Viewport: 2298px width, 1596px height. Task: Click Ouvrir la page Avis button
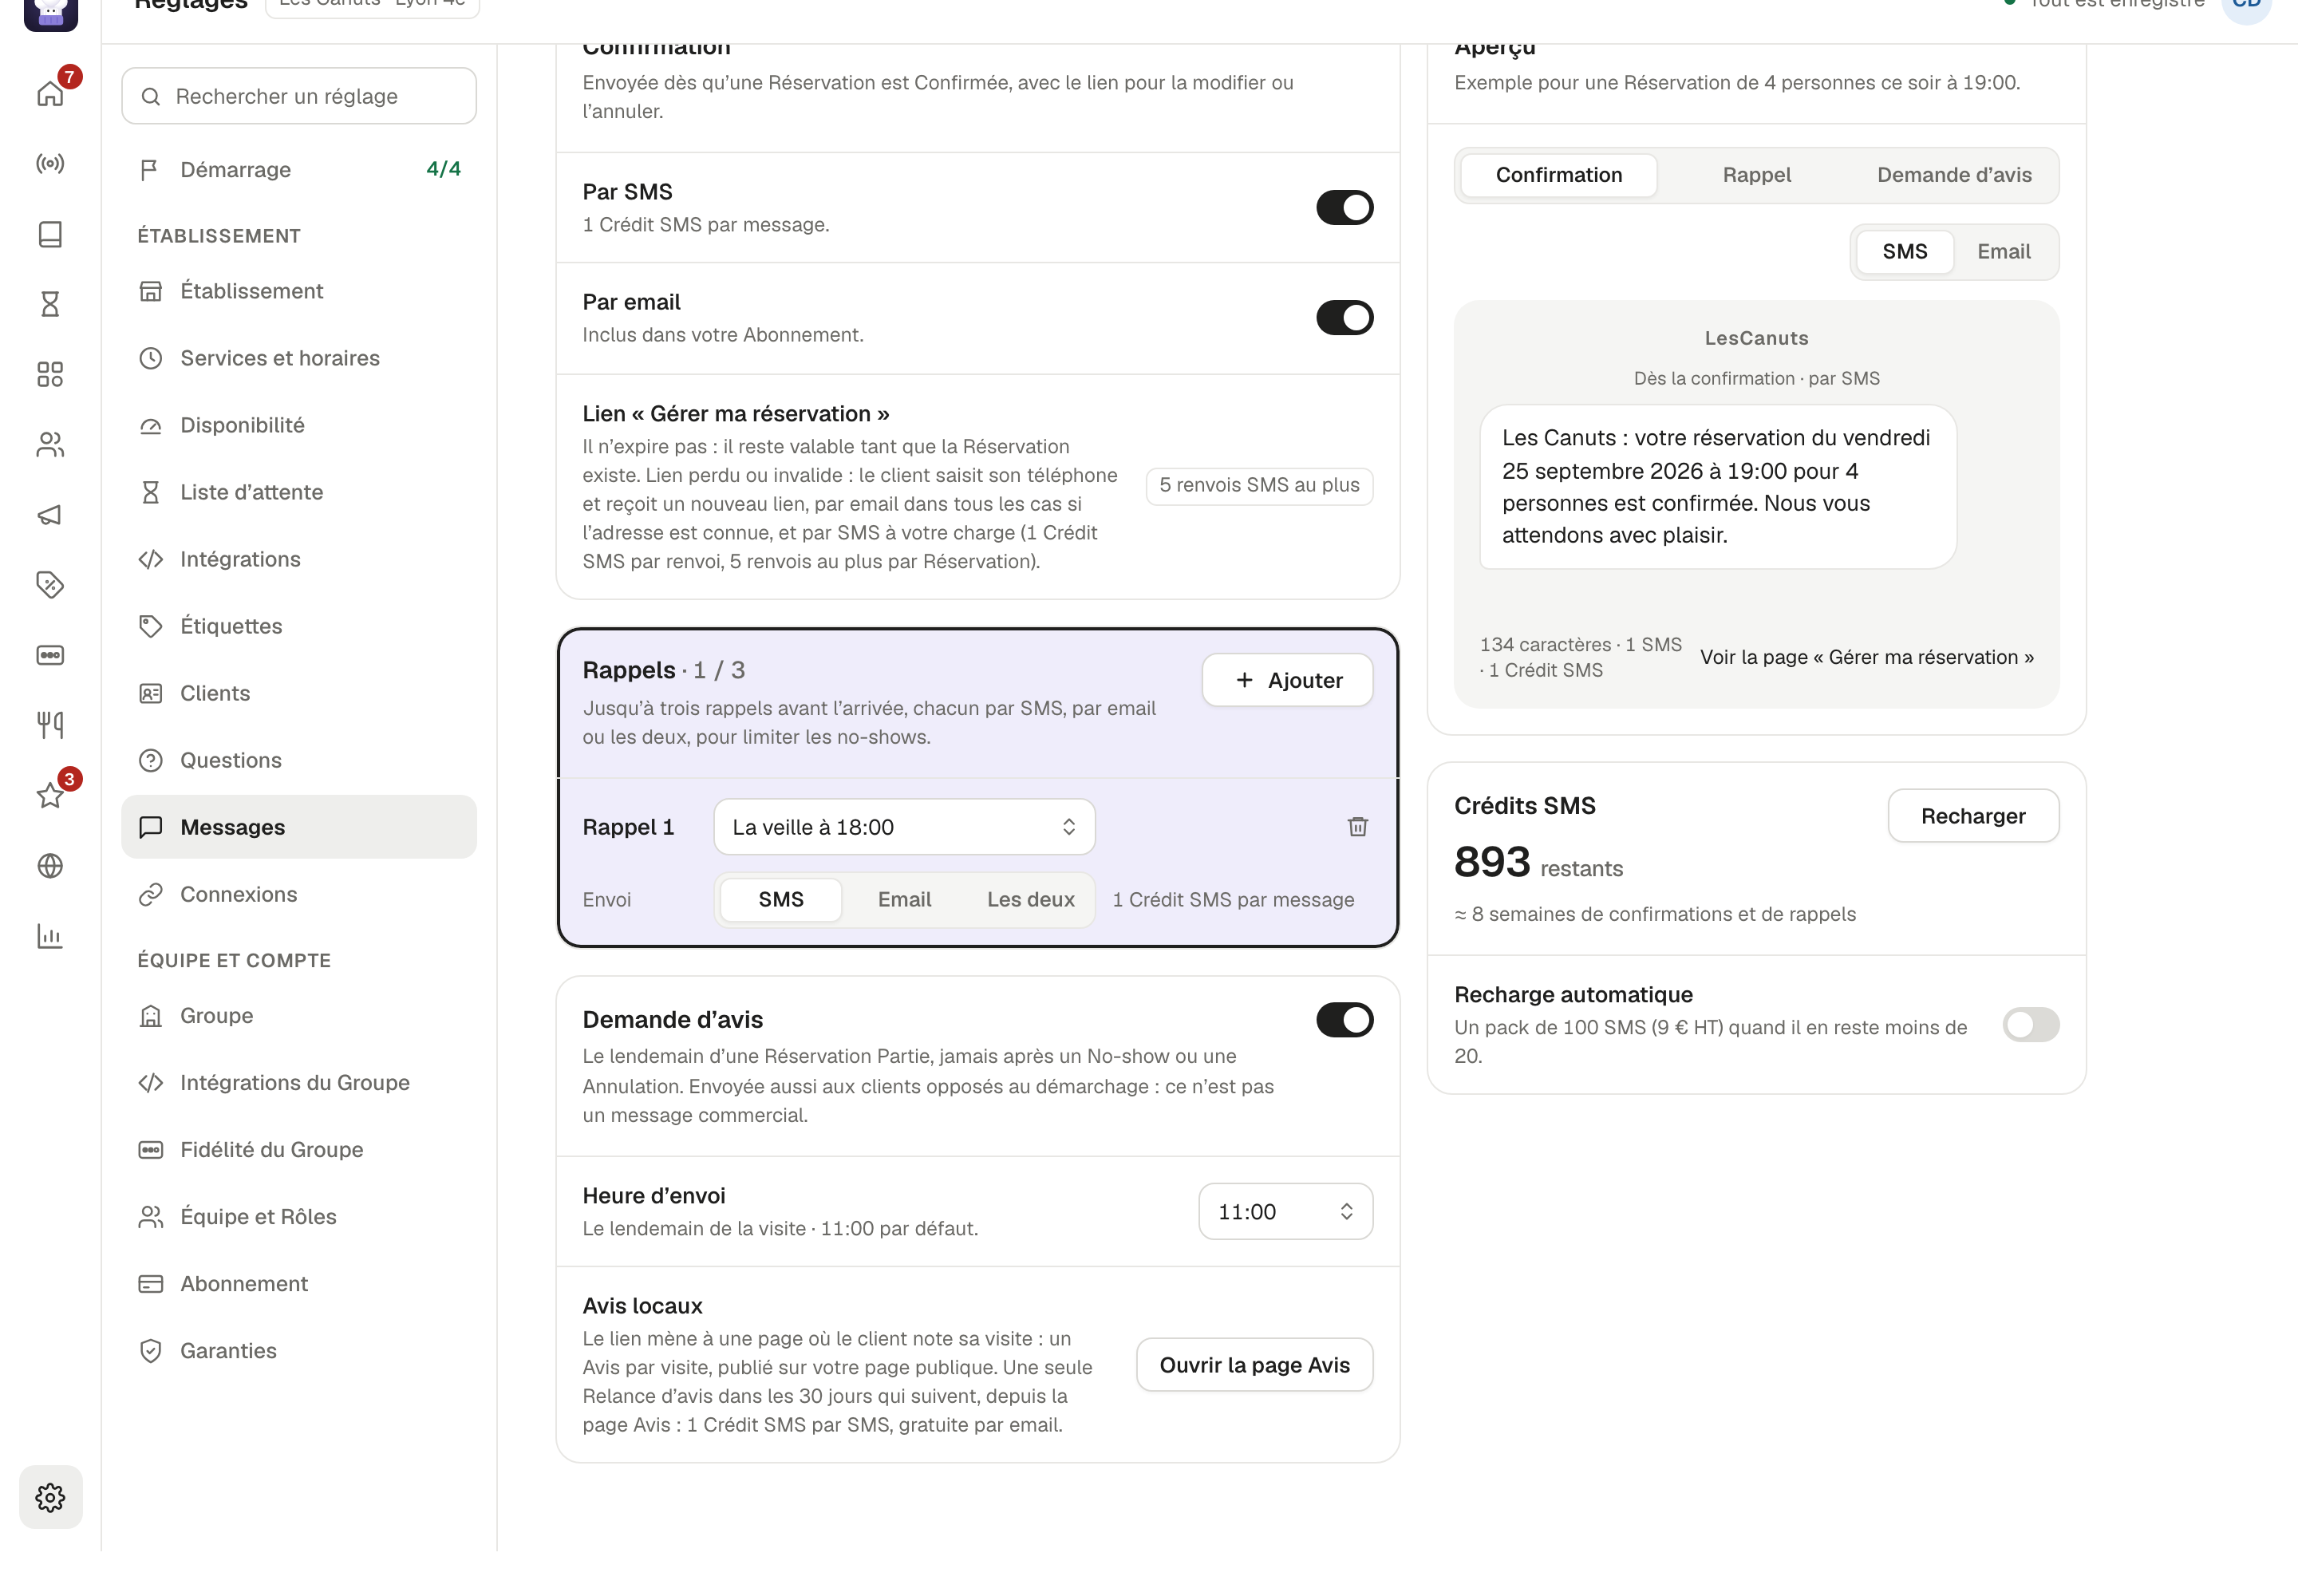(x=1254, y=1365)
